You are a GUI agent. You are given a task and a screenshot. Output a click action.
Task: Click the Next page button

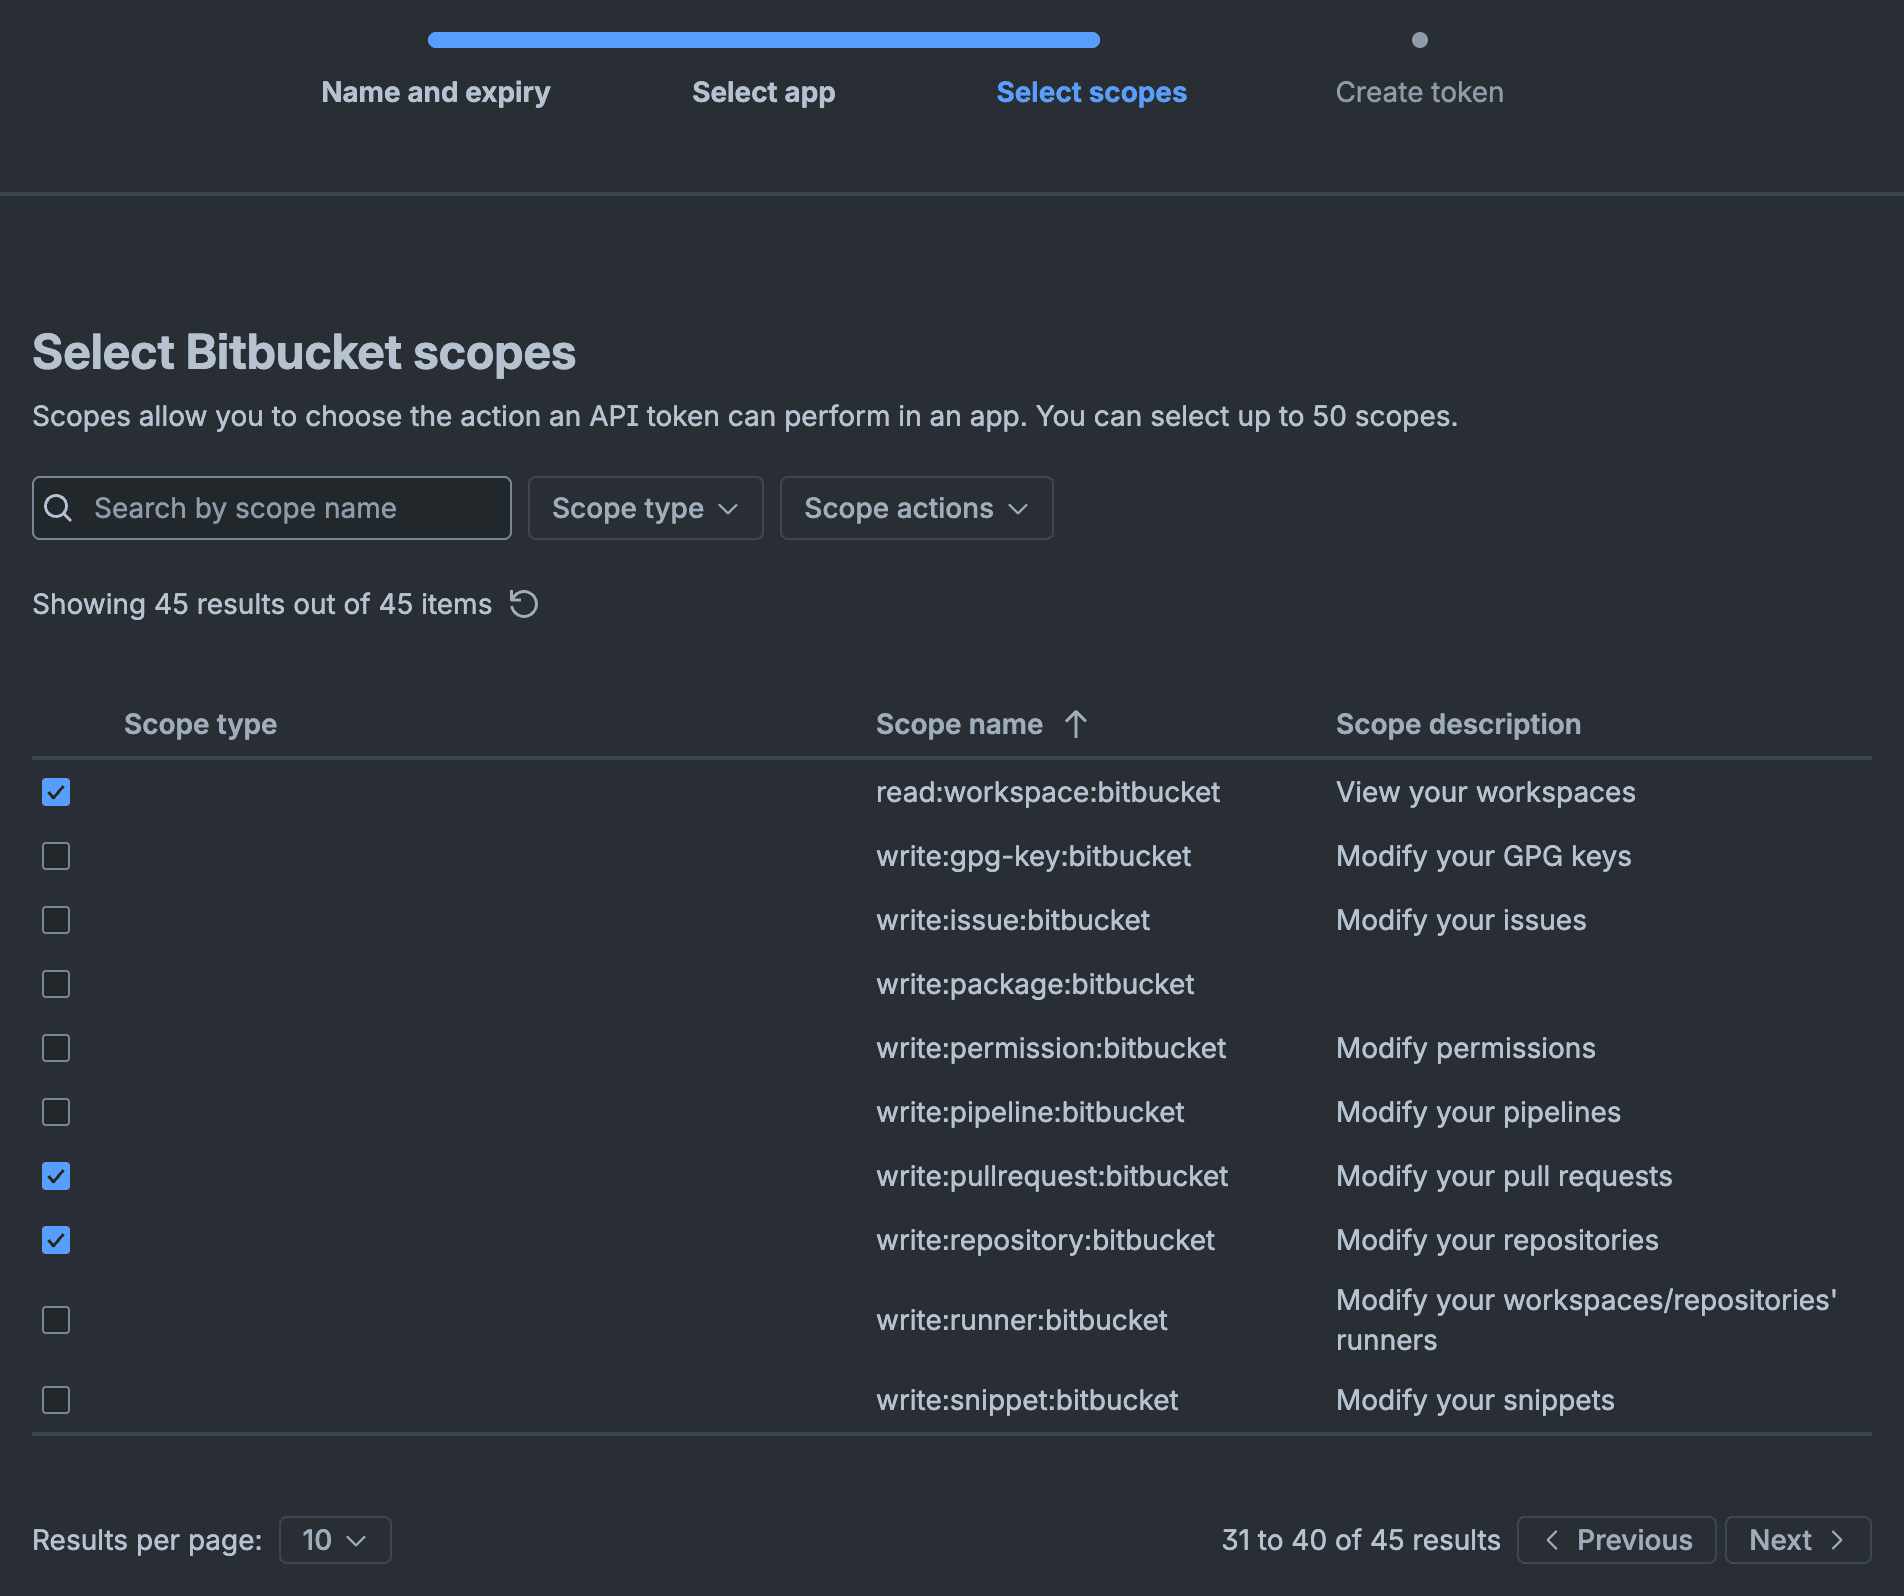coord(1798,1540)
